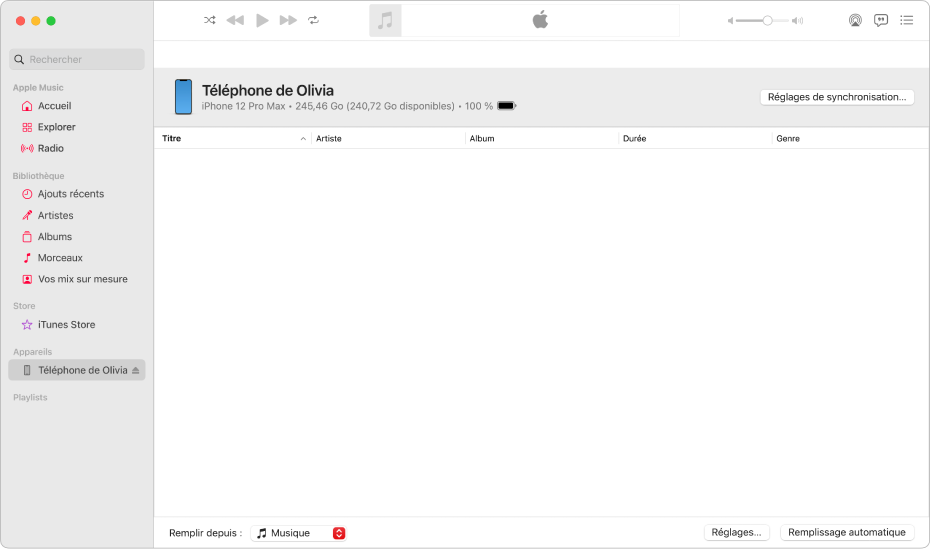Click the magnifying glass search icon
The image size is (931, 551).
(19, 59)
